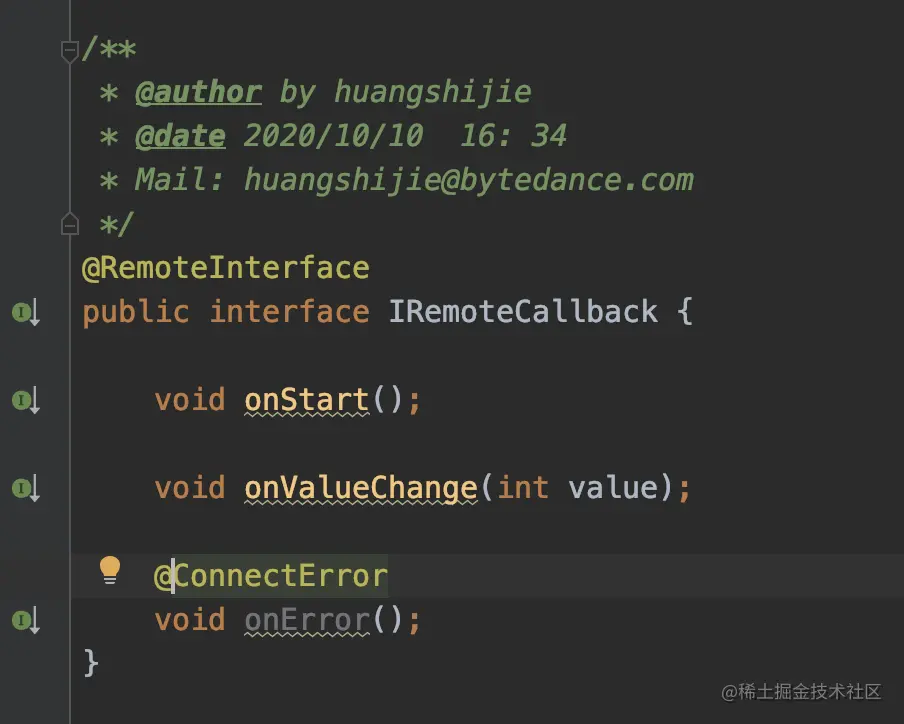Click the onValueChange method name
904x724 pixels.
click(x=361, y=488)
